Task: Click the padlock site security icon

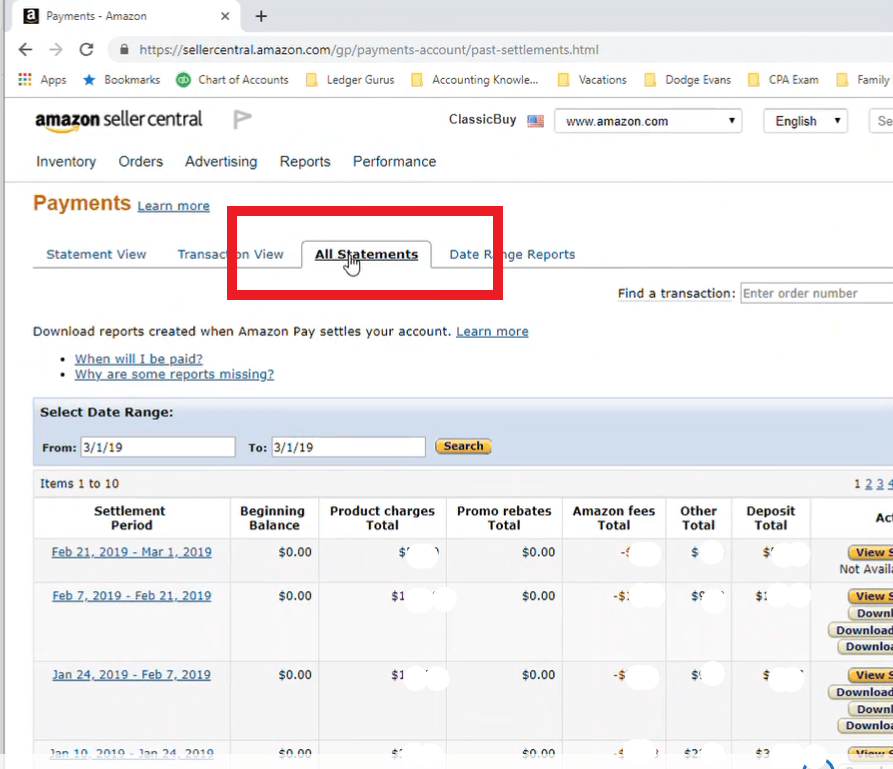Action: 124,50
